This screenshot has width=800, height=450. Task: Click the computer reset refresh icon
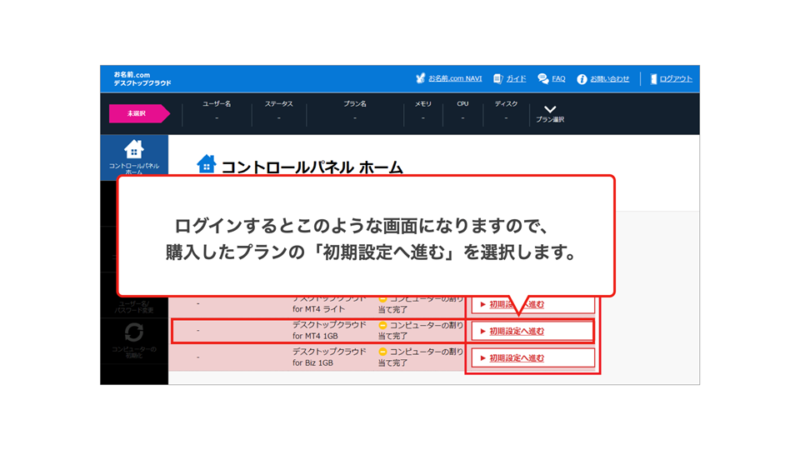tap(134, 333)
